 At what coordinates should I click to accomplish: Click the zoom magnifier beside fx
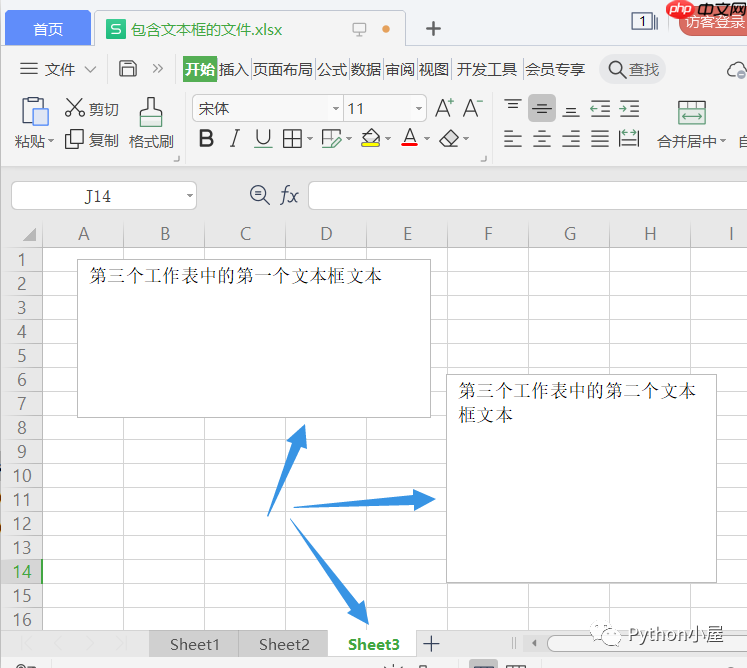tap(260, 195)
